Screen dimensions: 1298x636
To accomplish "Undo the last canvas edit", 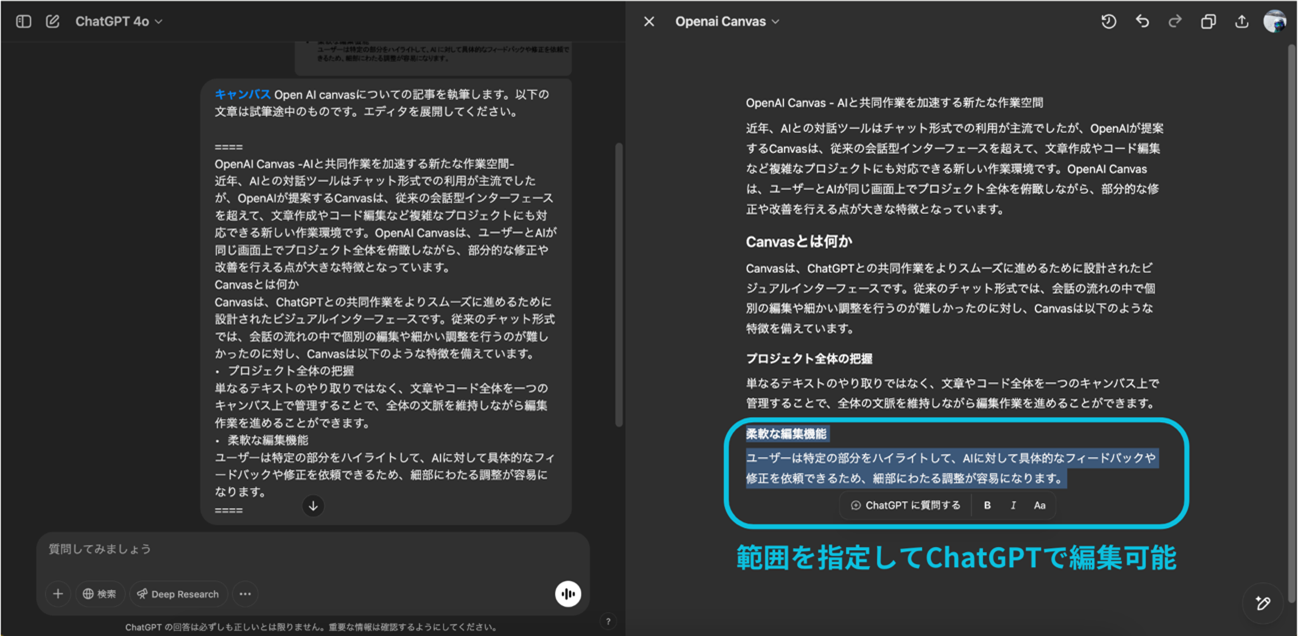I will coord(1142,21).
